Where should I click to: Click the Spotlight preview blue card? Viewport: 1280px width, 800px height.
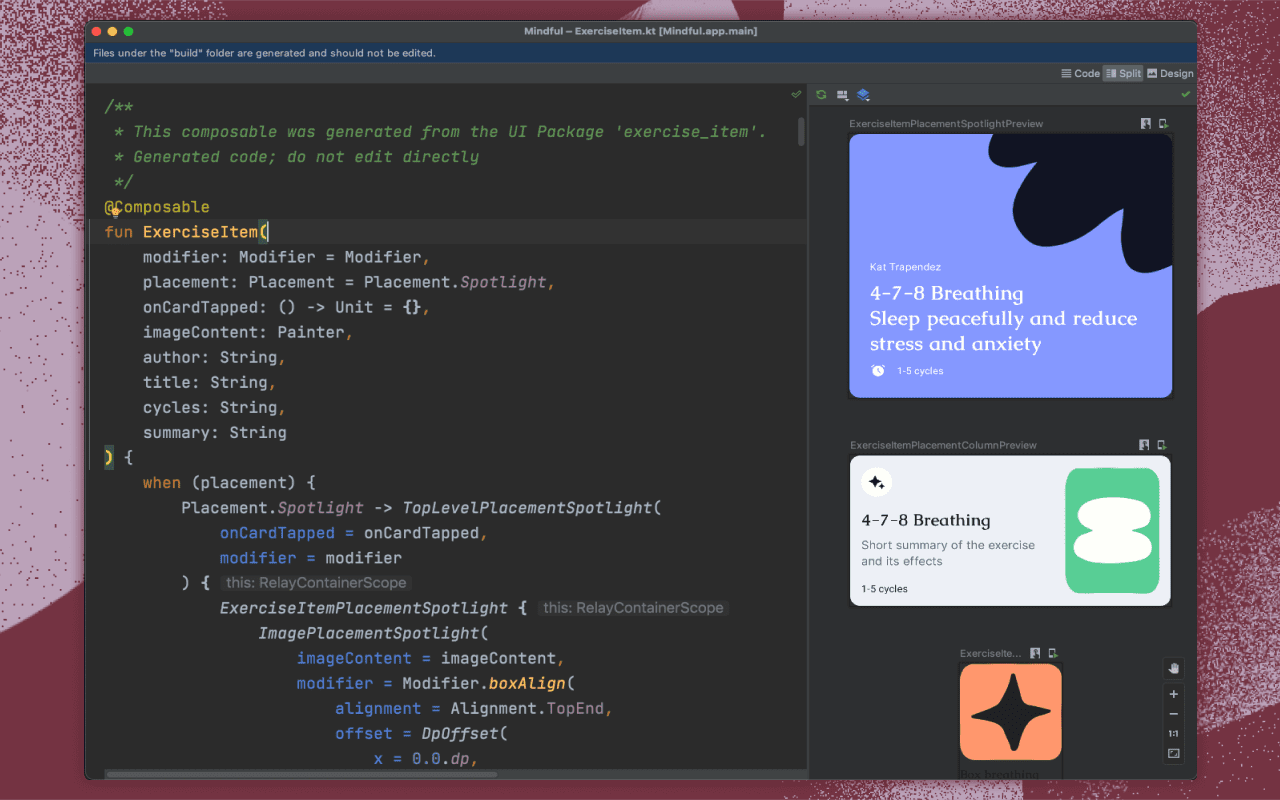[1010, 265]
